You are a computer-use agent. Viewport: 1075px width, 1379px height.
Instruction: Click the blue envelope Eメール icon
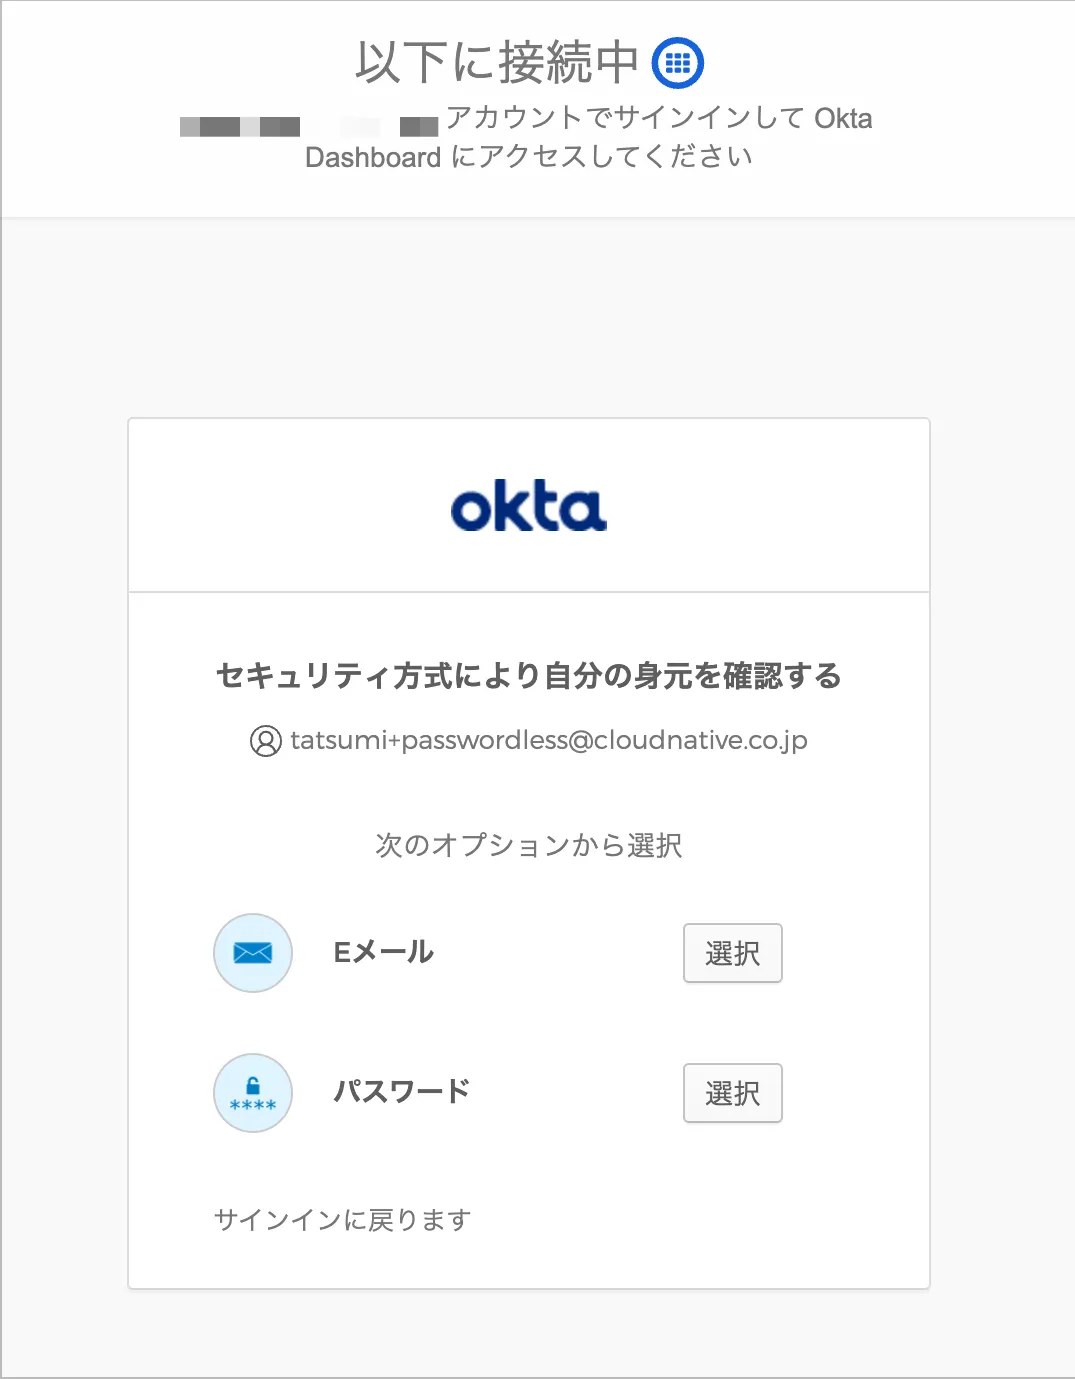(x=253, y=953)
